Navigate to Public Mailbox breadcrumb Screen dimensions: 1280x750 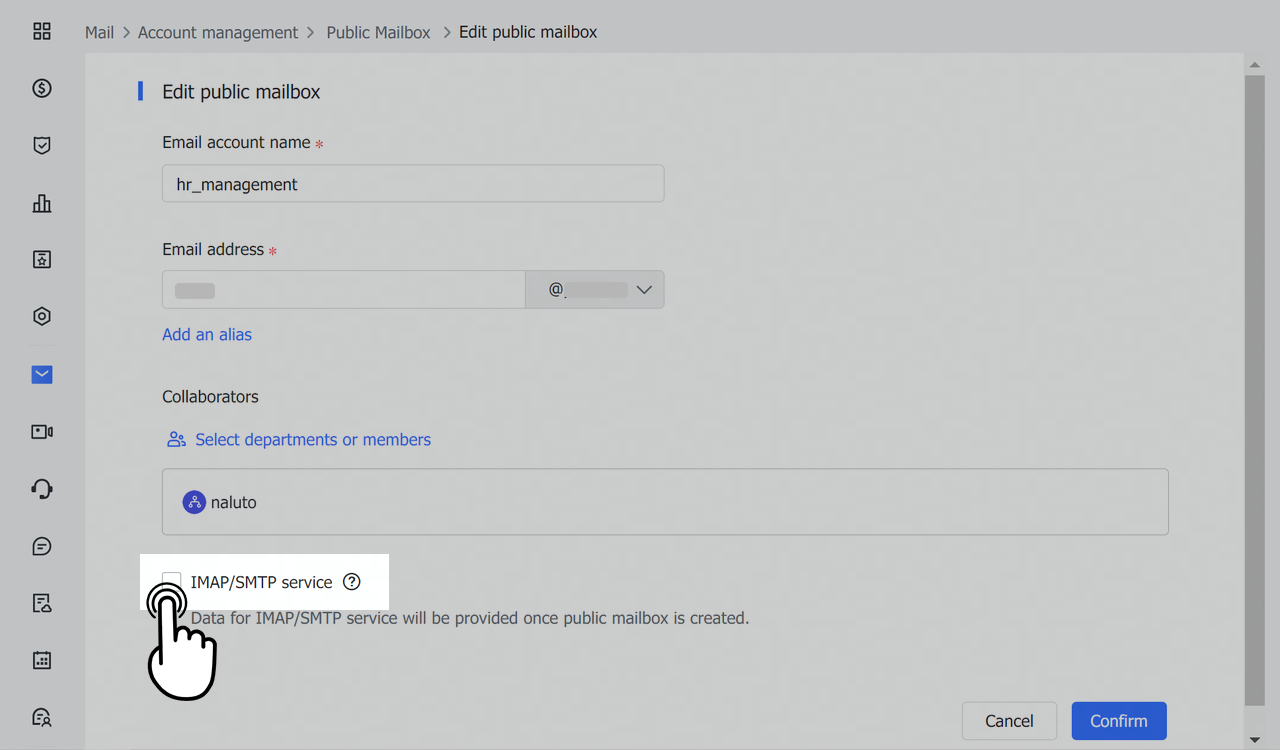pyautogui.click(x=378, y=32)
